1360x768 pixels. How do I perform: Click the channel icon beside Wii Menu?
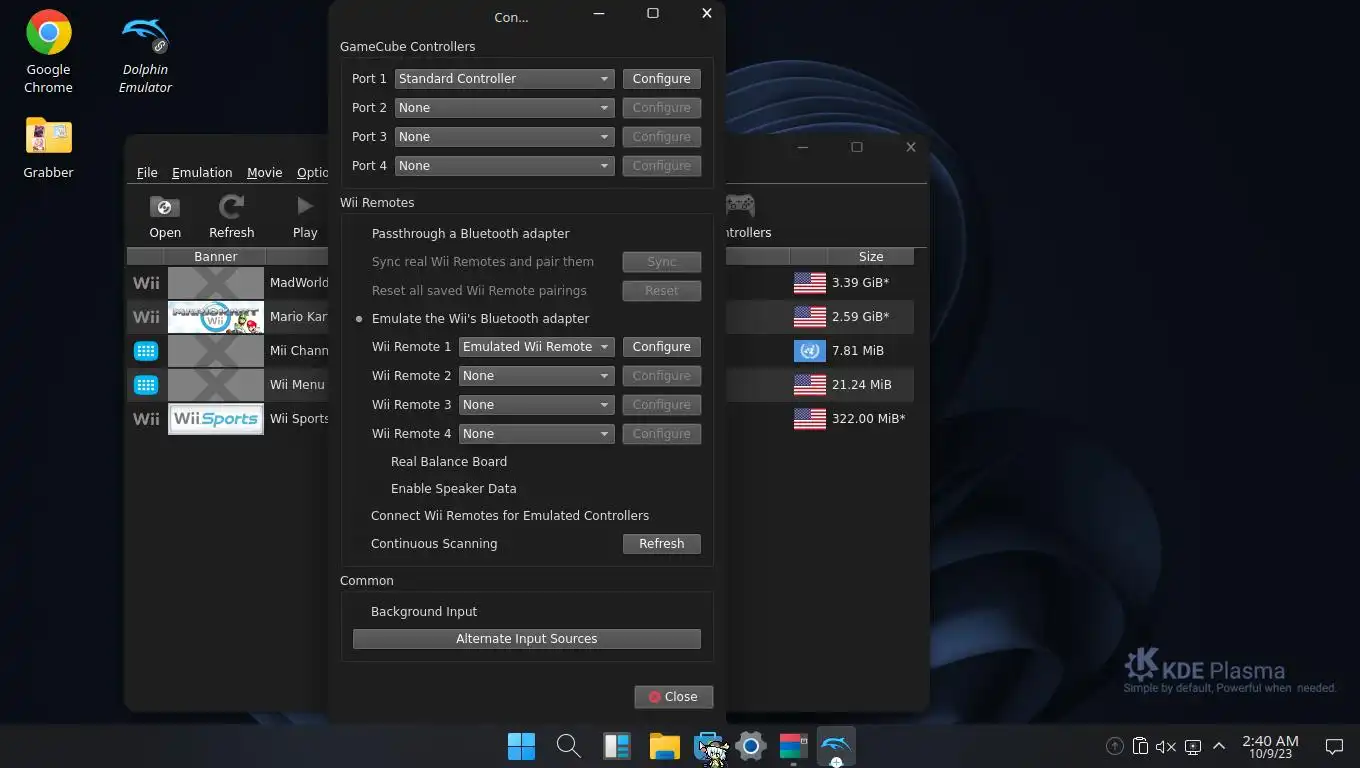pos(146,385)
